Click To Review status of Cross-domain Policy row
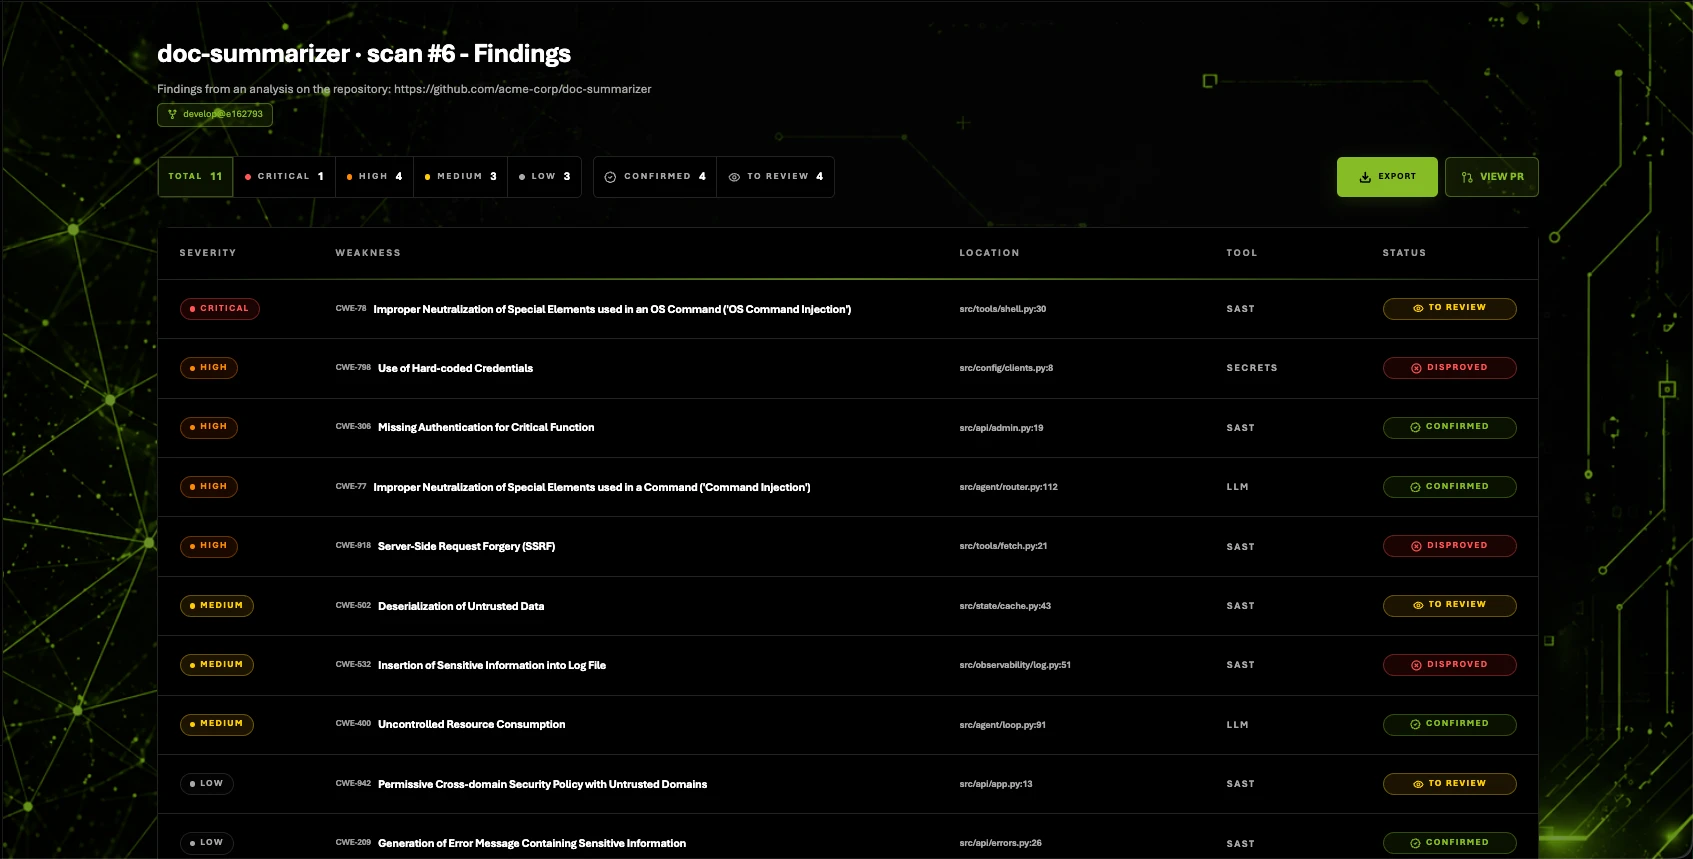 click(1449, 784)
